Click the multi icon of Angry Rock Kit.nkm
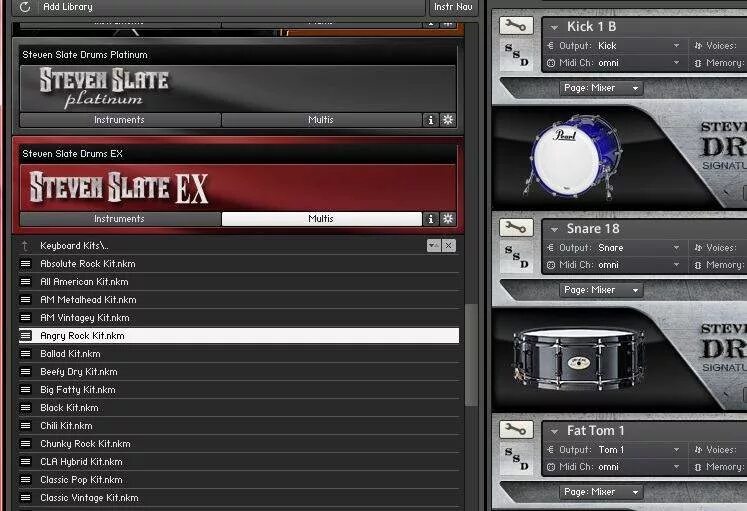The image size is (747, 511). point(25,335)
